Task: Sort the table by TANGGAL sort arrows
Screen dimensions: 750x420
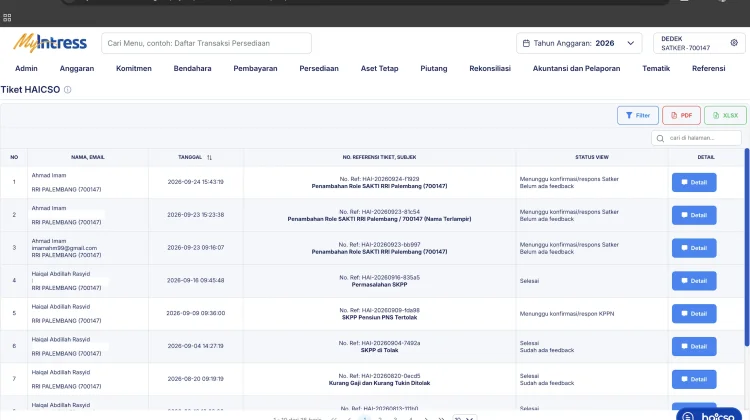Action: (x=209, y=157)
